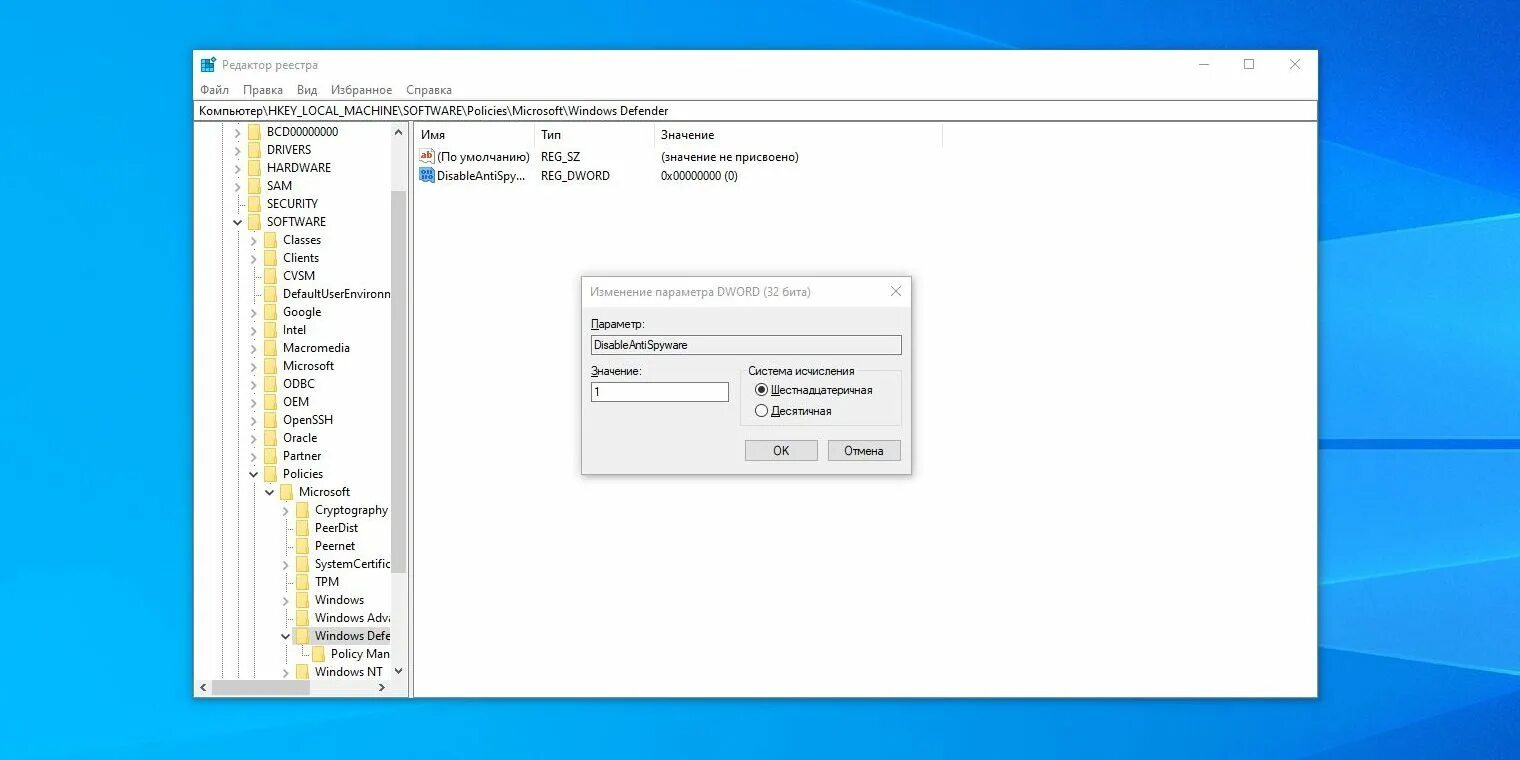1520x760 pixels.
Task: Click the Intel folder icon
Action: tap(270, 330)
